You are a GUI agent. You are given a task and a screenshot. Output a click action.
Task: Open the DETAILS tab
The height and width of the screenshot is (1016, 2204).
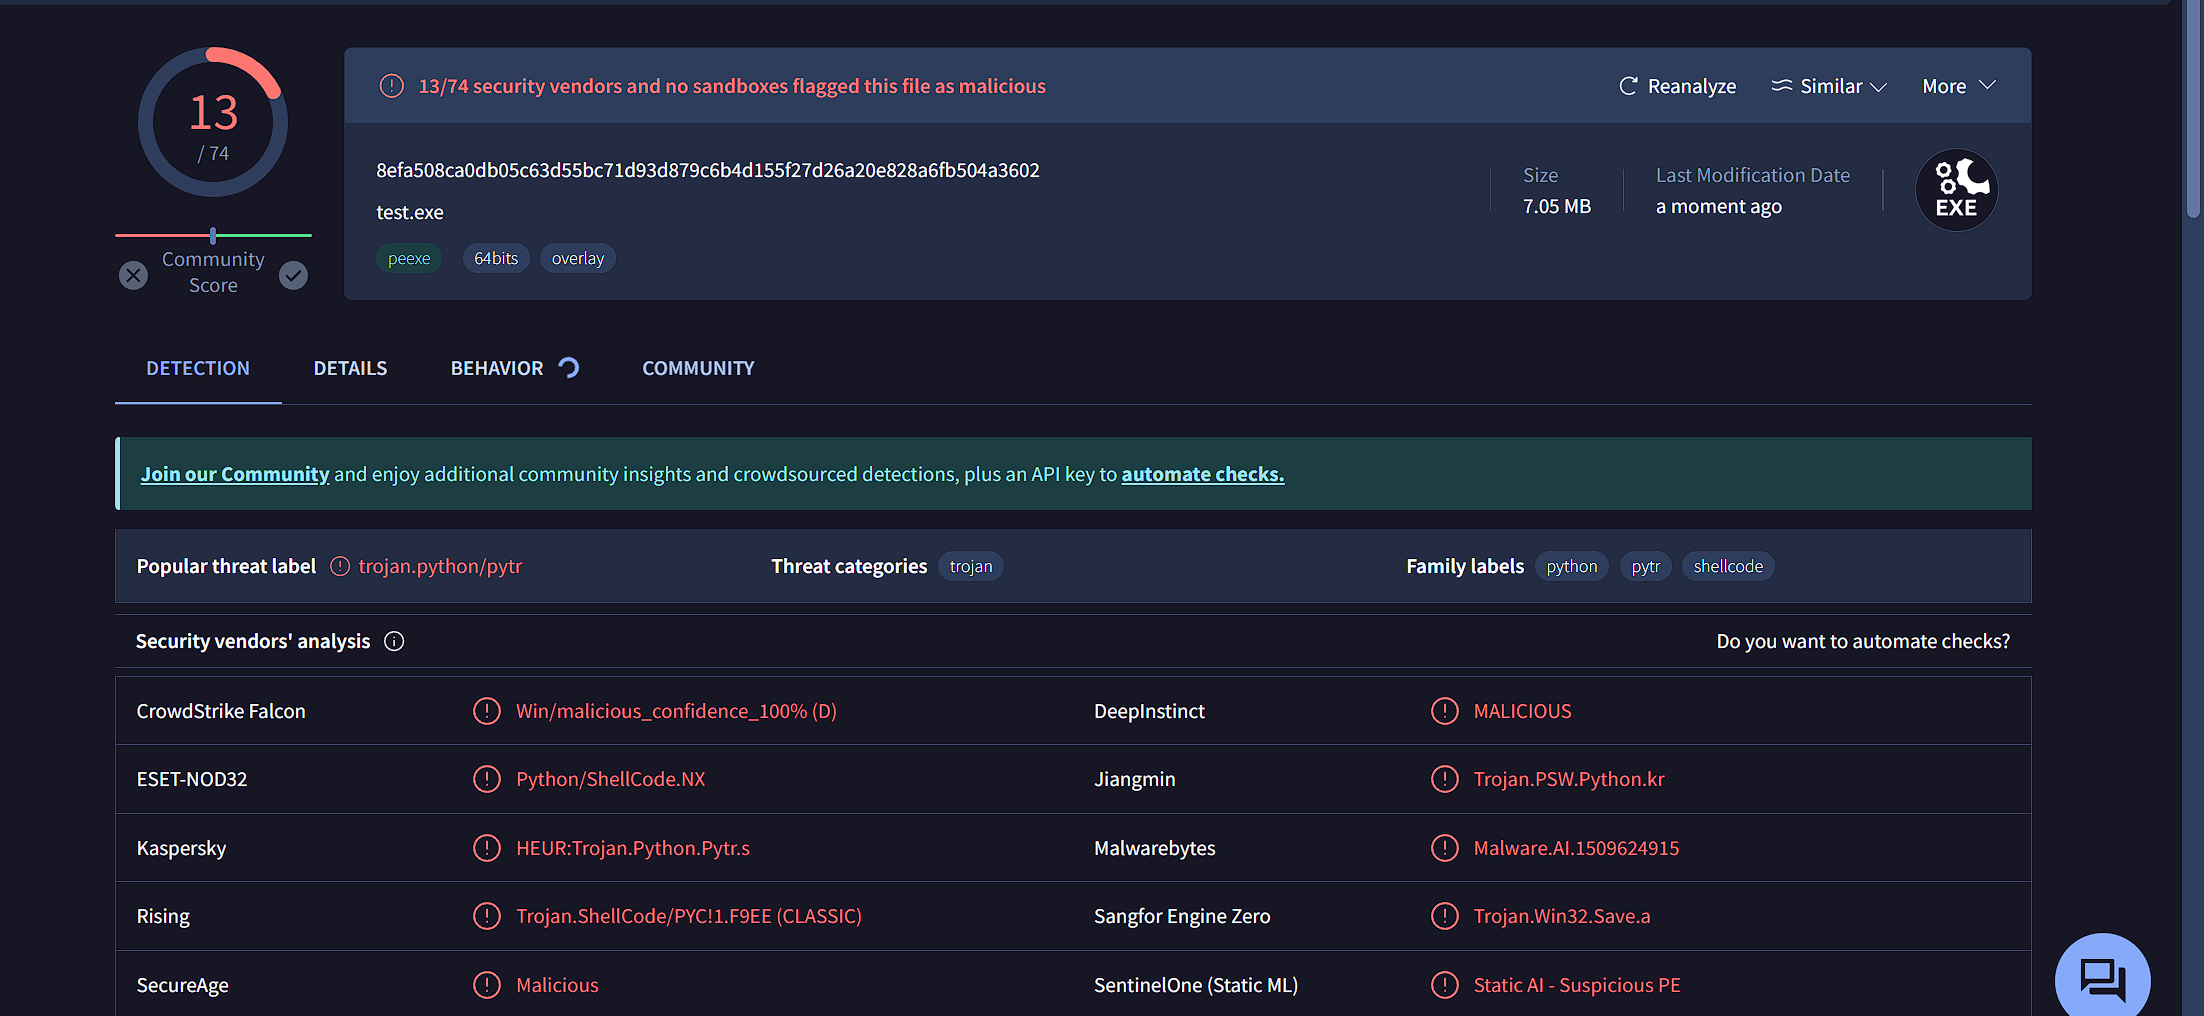click(x=350, y=368)
